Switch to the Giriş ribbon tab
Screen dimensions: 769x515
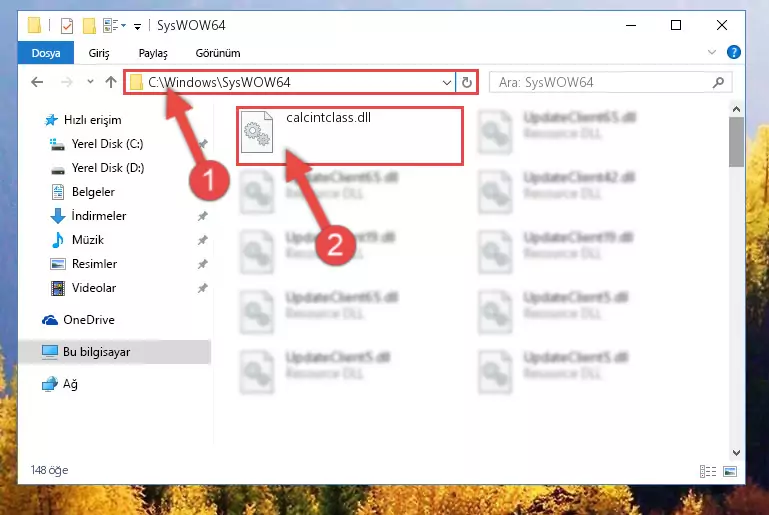tap(99, 53)
